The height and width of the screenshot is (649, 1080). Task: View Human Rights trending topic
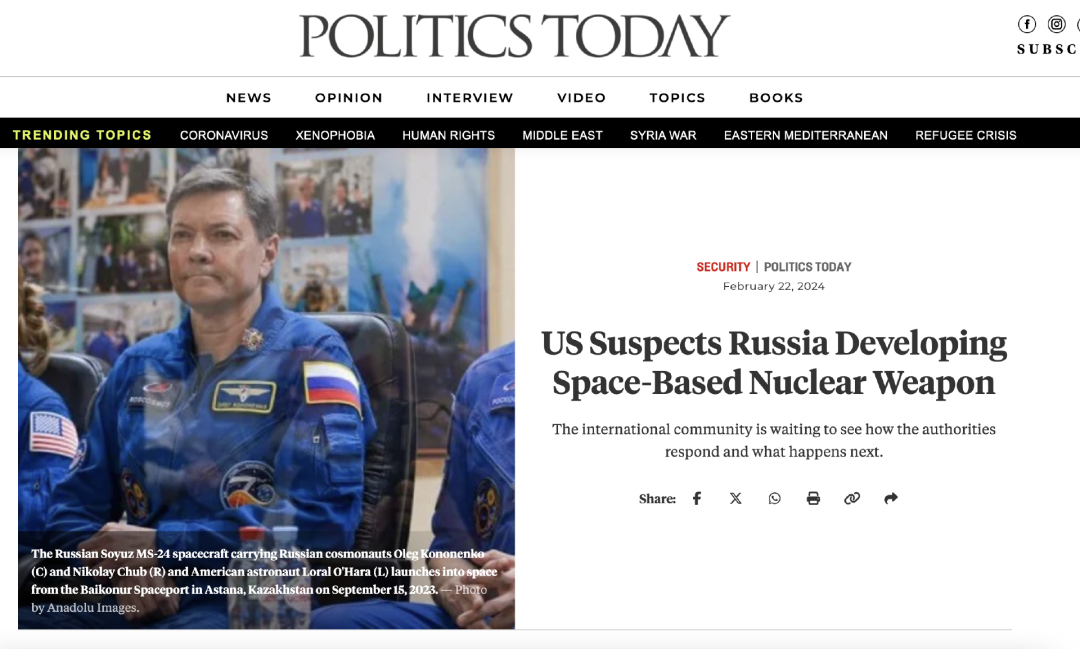[448, 135]
